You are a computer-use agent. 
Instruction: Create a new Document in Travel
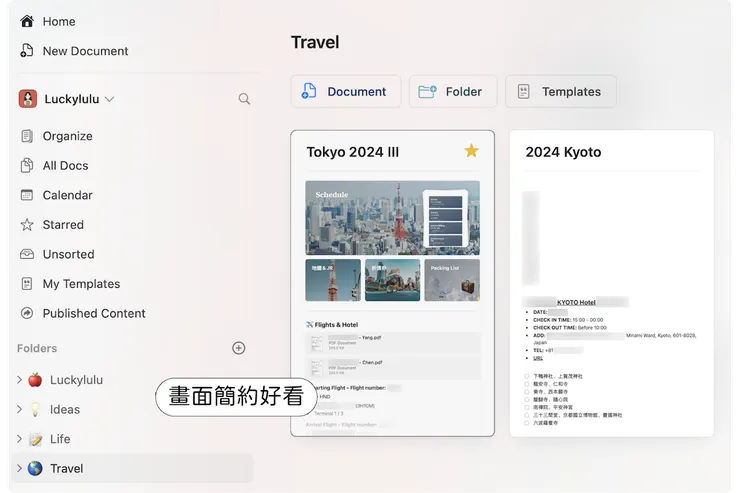(346, 91)
